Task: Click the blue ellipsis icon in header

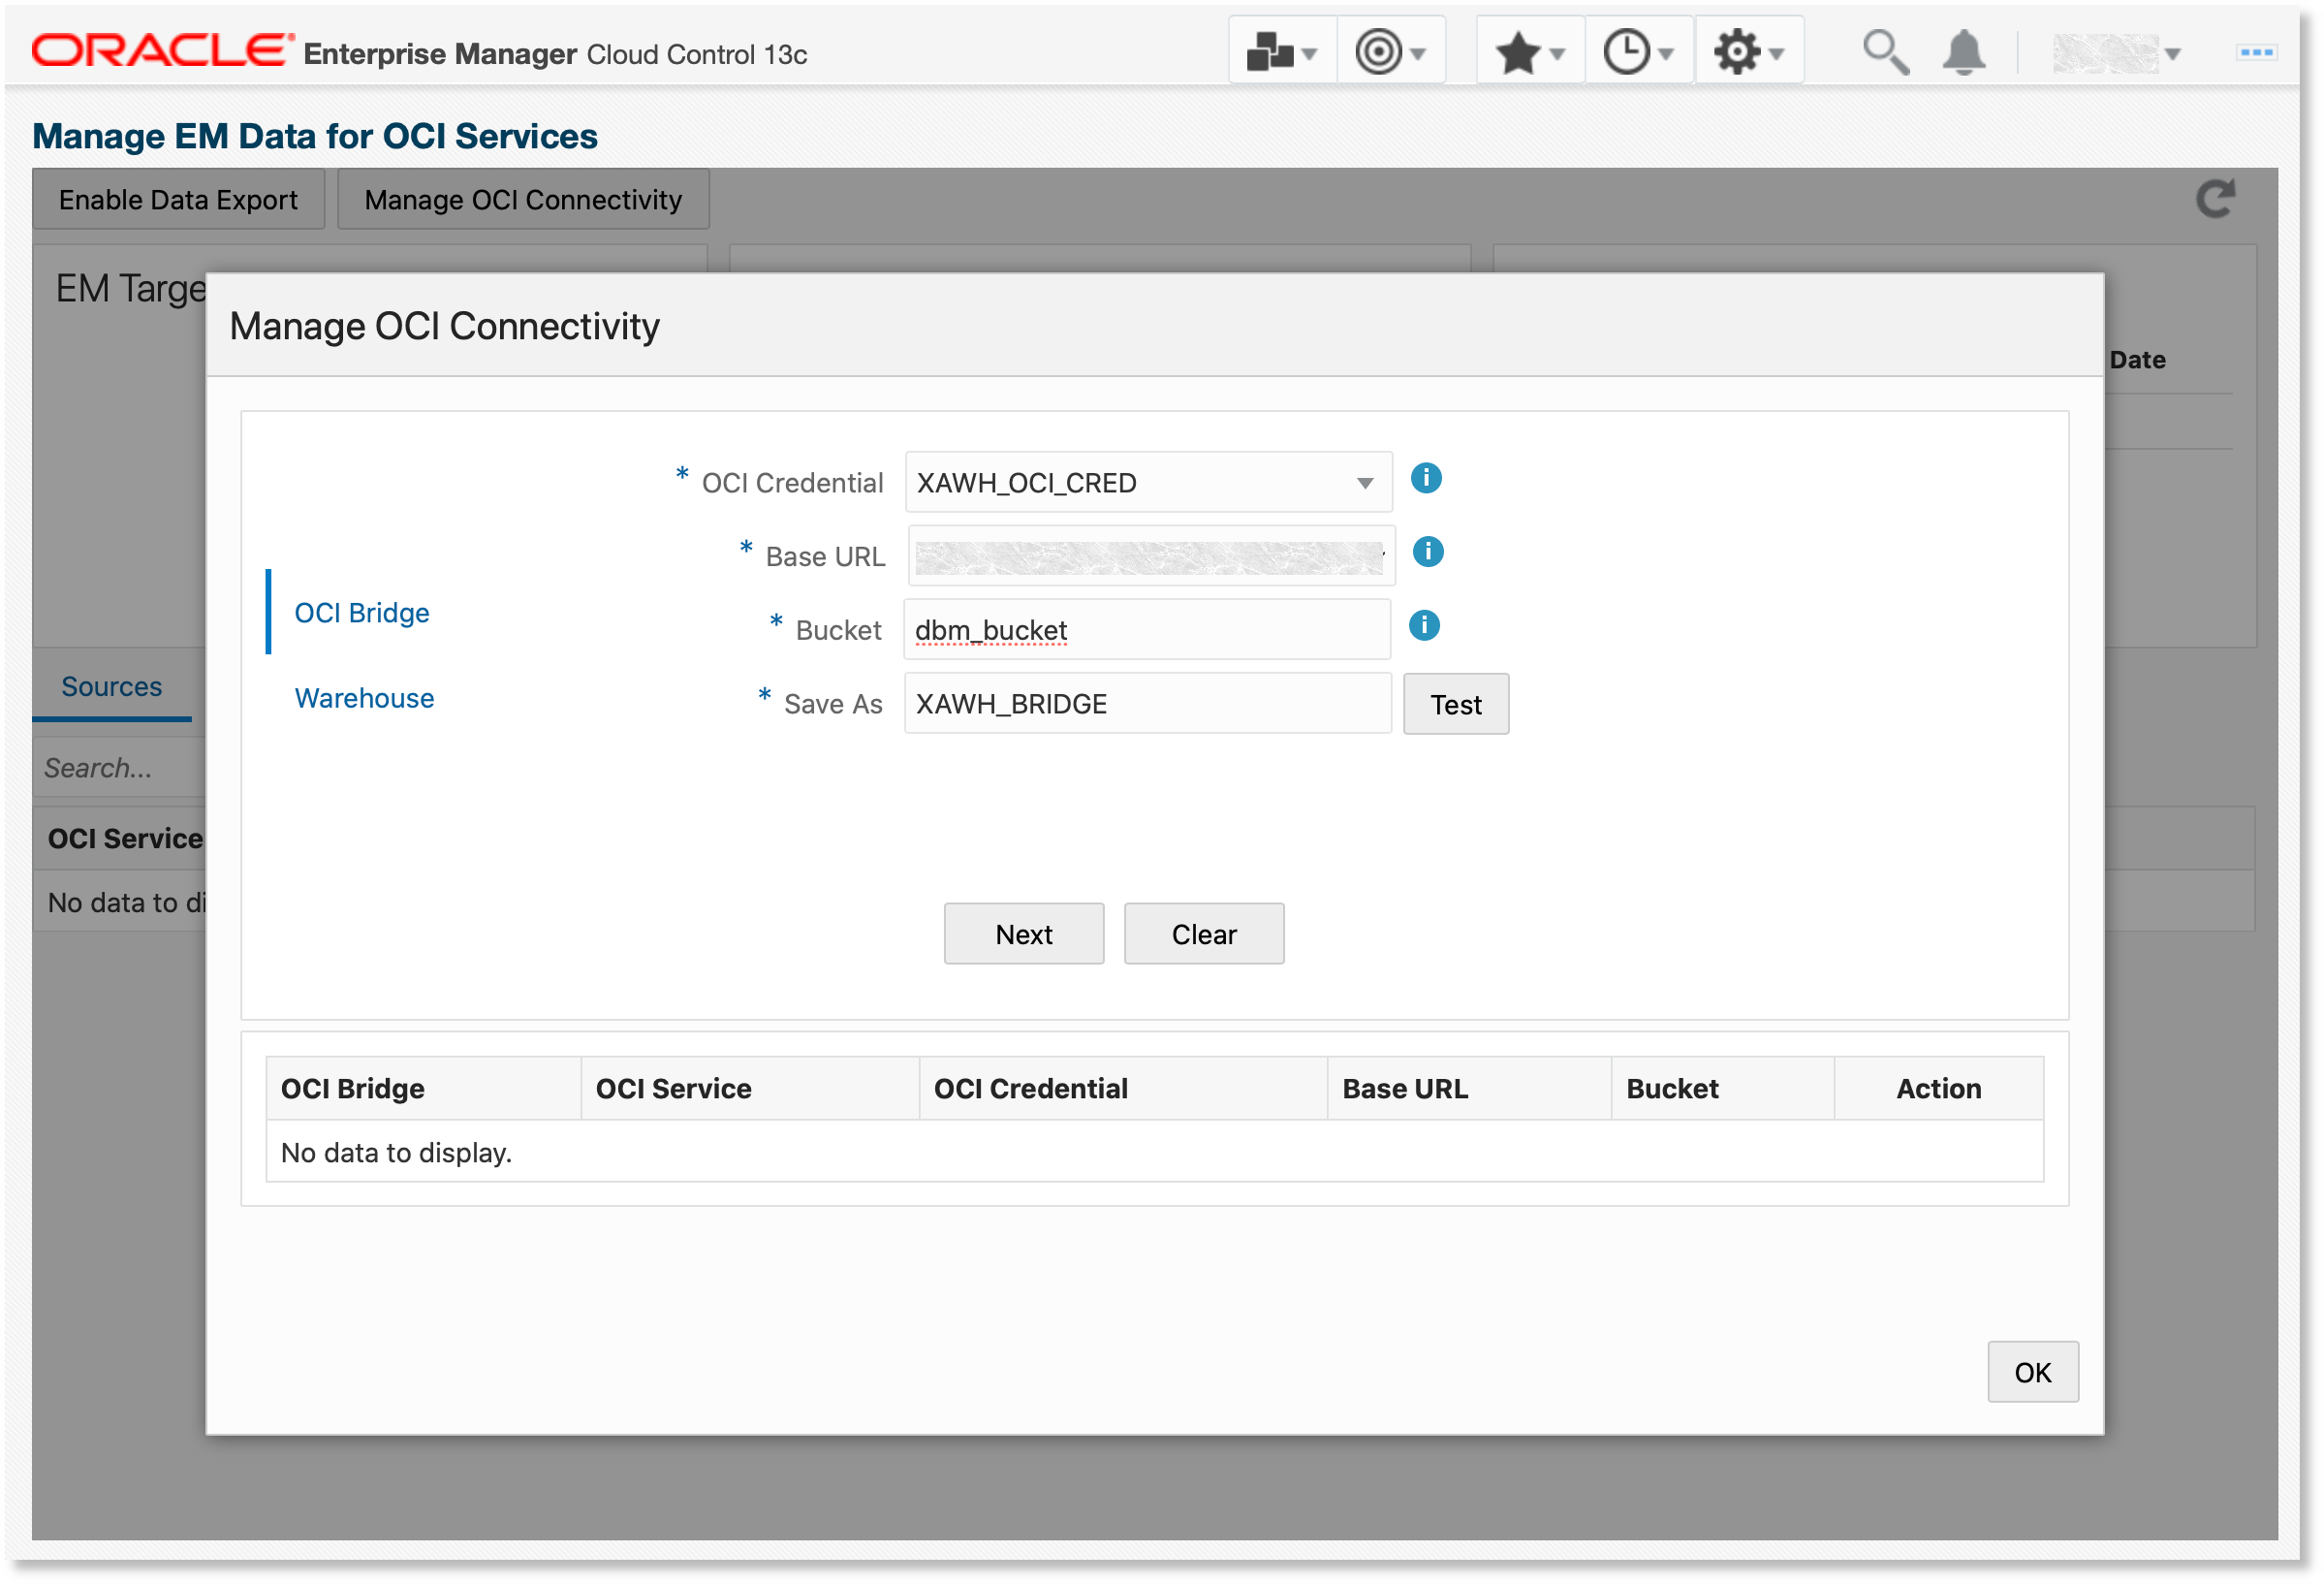Action: pyautogui.click(x=2256, y=52)
